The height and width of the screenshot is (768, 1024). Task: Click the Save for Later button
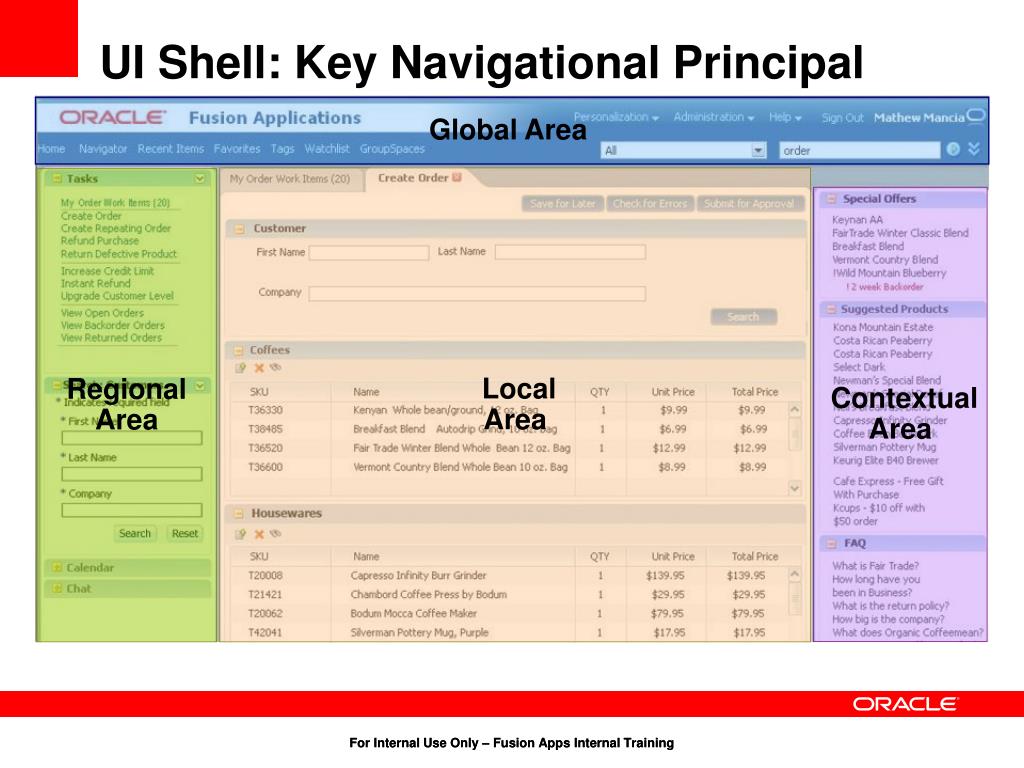[562, 204]
